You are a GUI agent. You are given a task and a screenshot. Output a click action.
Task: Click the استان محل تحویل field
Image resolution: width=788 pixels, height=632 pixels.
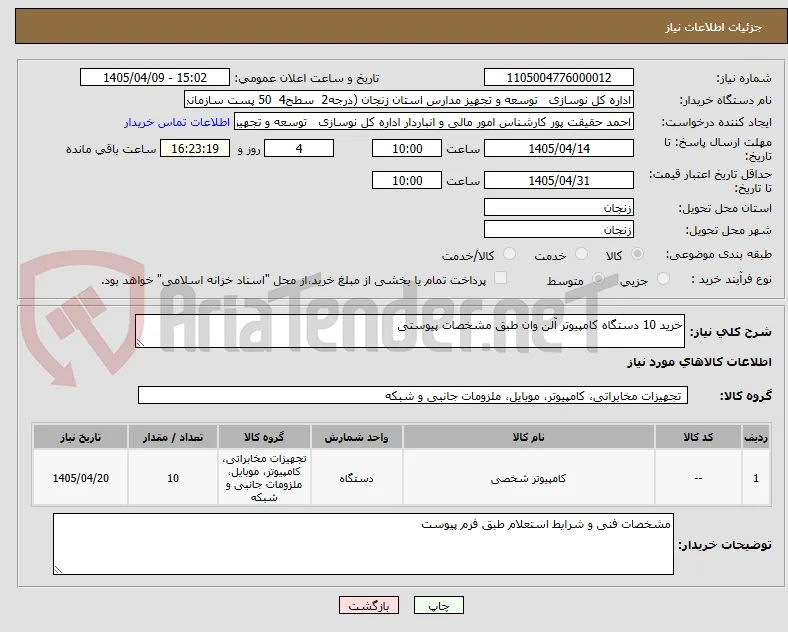coord(558,207)
